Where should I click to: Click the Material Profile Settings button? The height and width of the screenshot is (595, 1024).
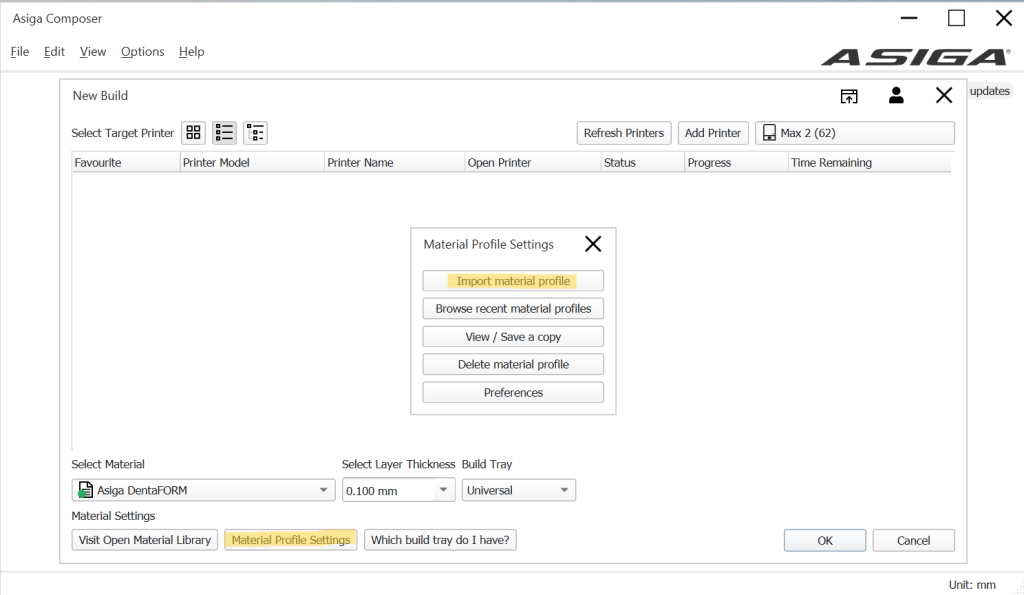pos(291,540)
